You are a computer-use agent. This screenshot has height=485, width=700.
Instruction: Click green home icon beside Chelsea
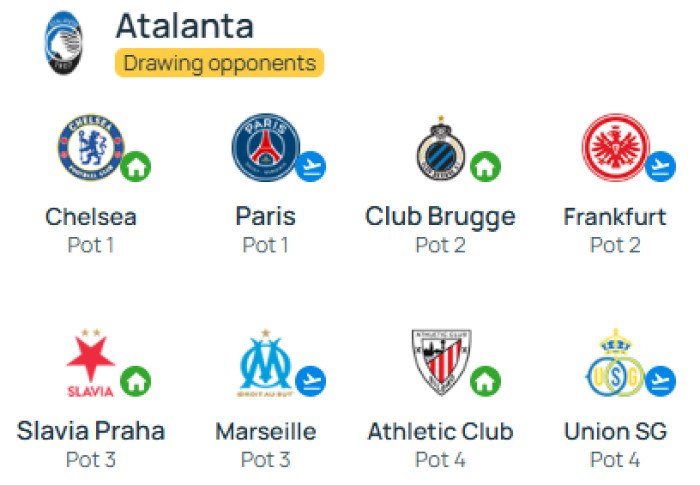point(136,167)
